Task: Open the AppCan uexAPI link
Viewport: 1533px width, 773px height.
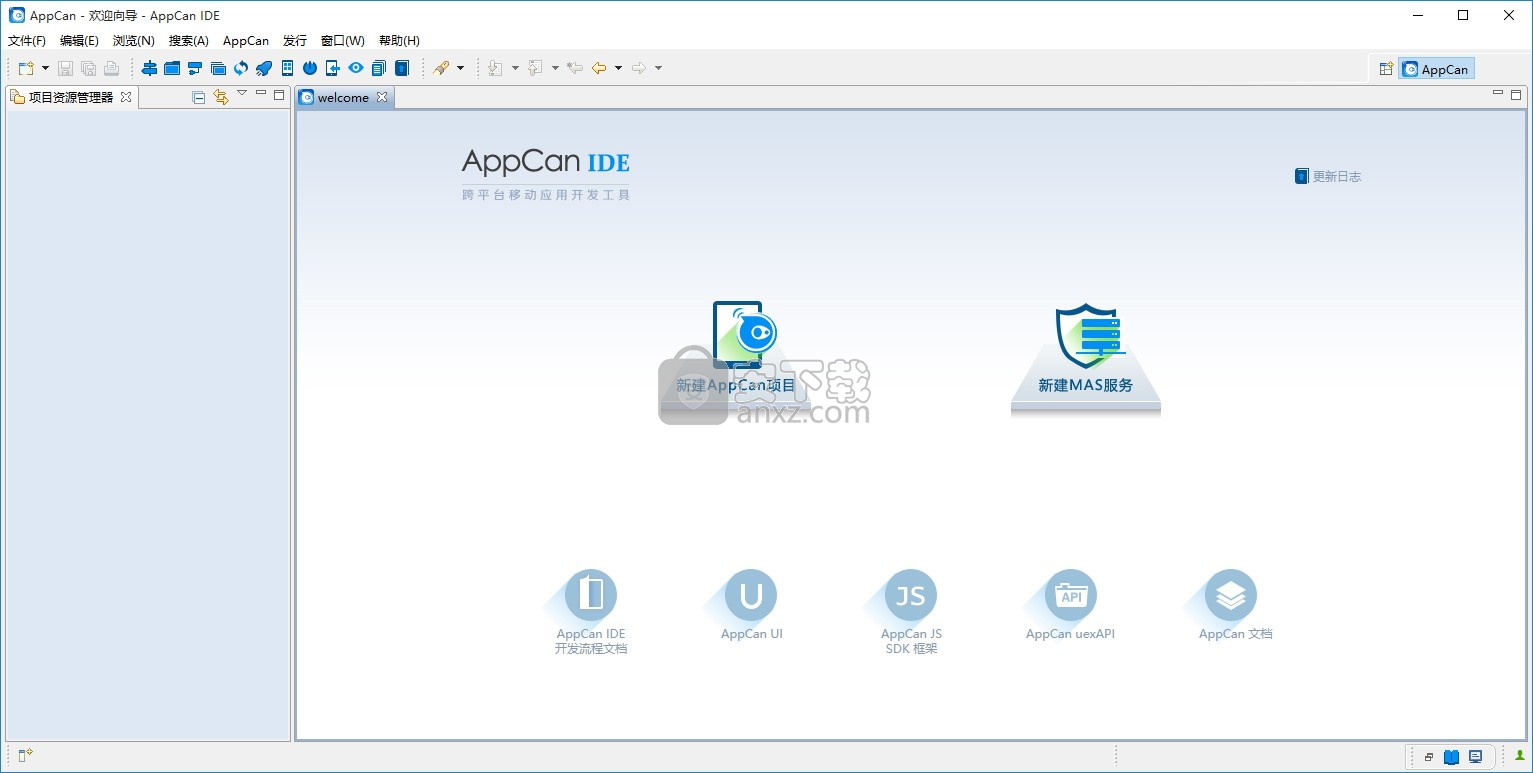Action: click(1070, 605)
